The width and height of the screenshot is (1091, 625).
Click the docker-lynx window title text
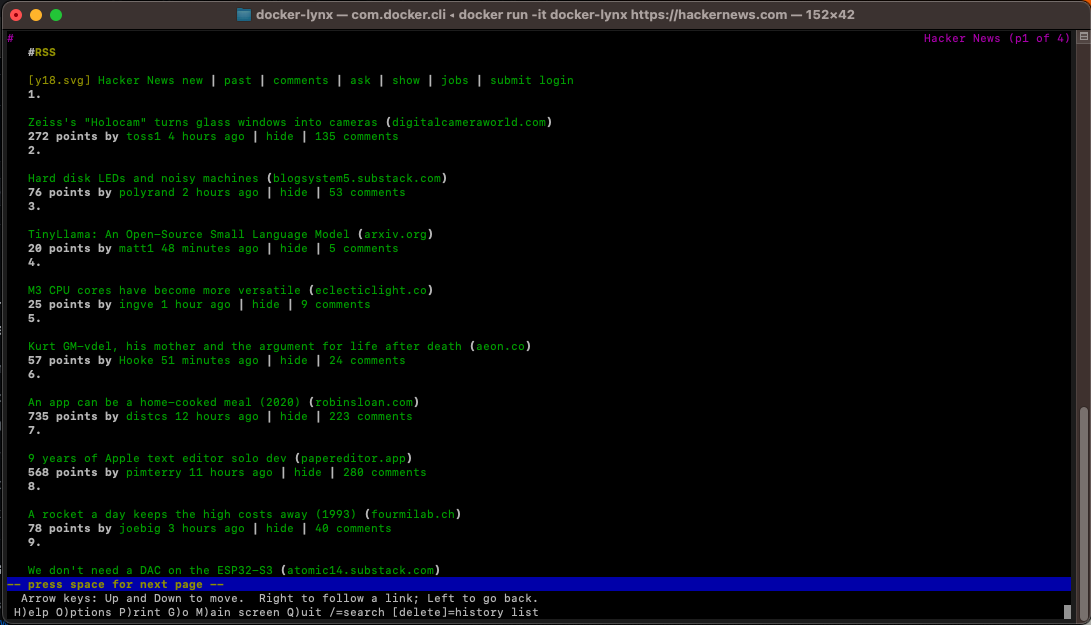point(555,15)
